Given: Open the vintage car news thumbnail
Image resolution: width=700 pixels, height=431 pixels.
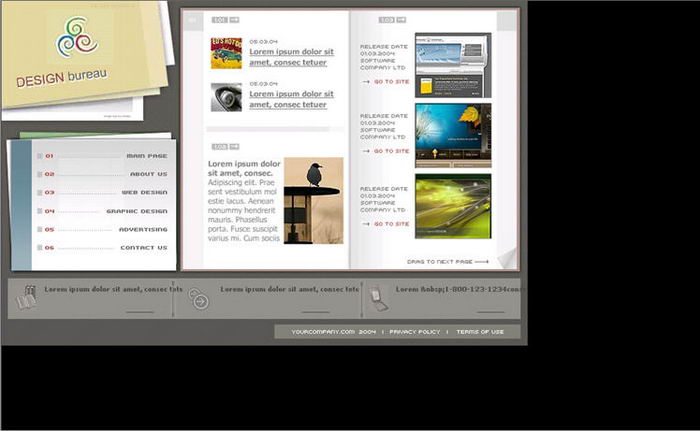Looking at the screenshot, I should [226, 53].
